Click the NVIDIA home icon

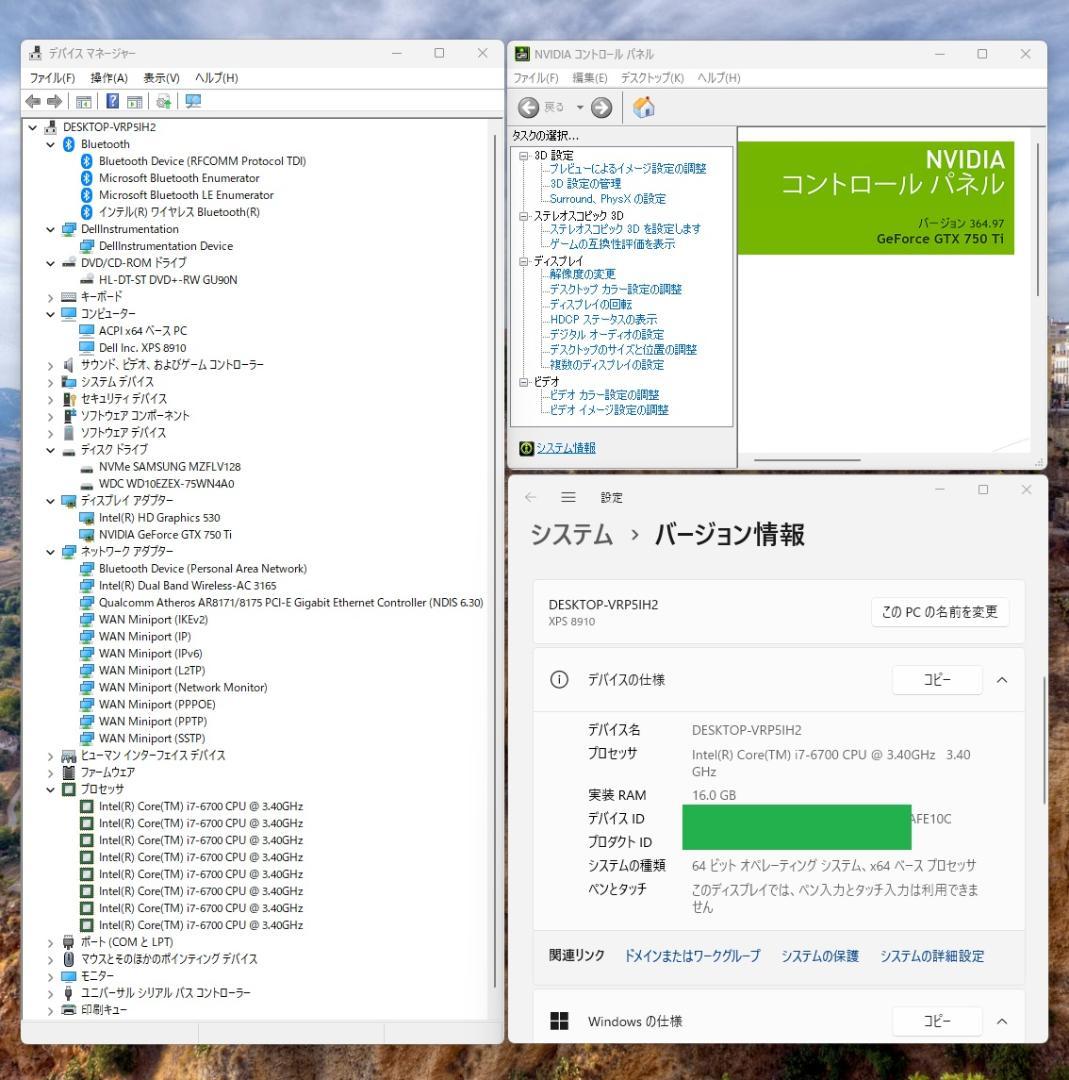click(x=645, y=108)
